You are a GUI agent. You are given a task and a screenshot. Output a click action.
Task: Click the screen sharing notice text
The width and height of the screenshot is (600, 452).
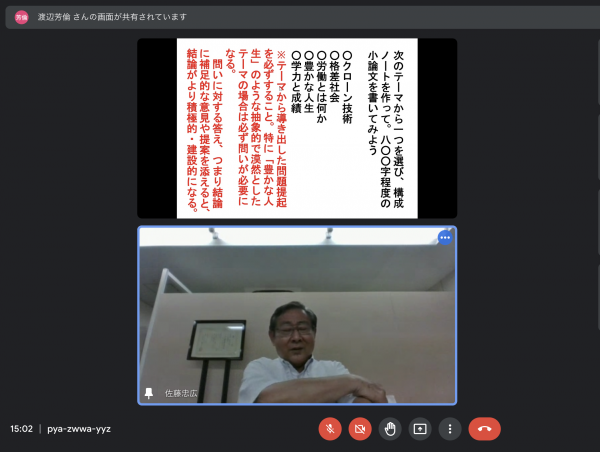pos(112,17)
